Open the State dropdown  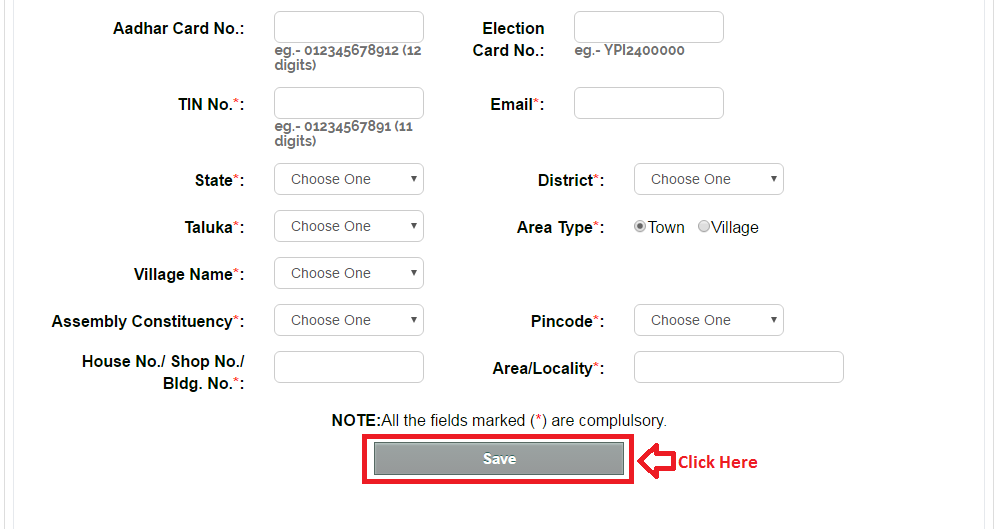click(348, 180)
